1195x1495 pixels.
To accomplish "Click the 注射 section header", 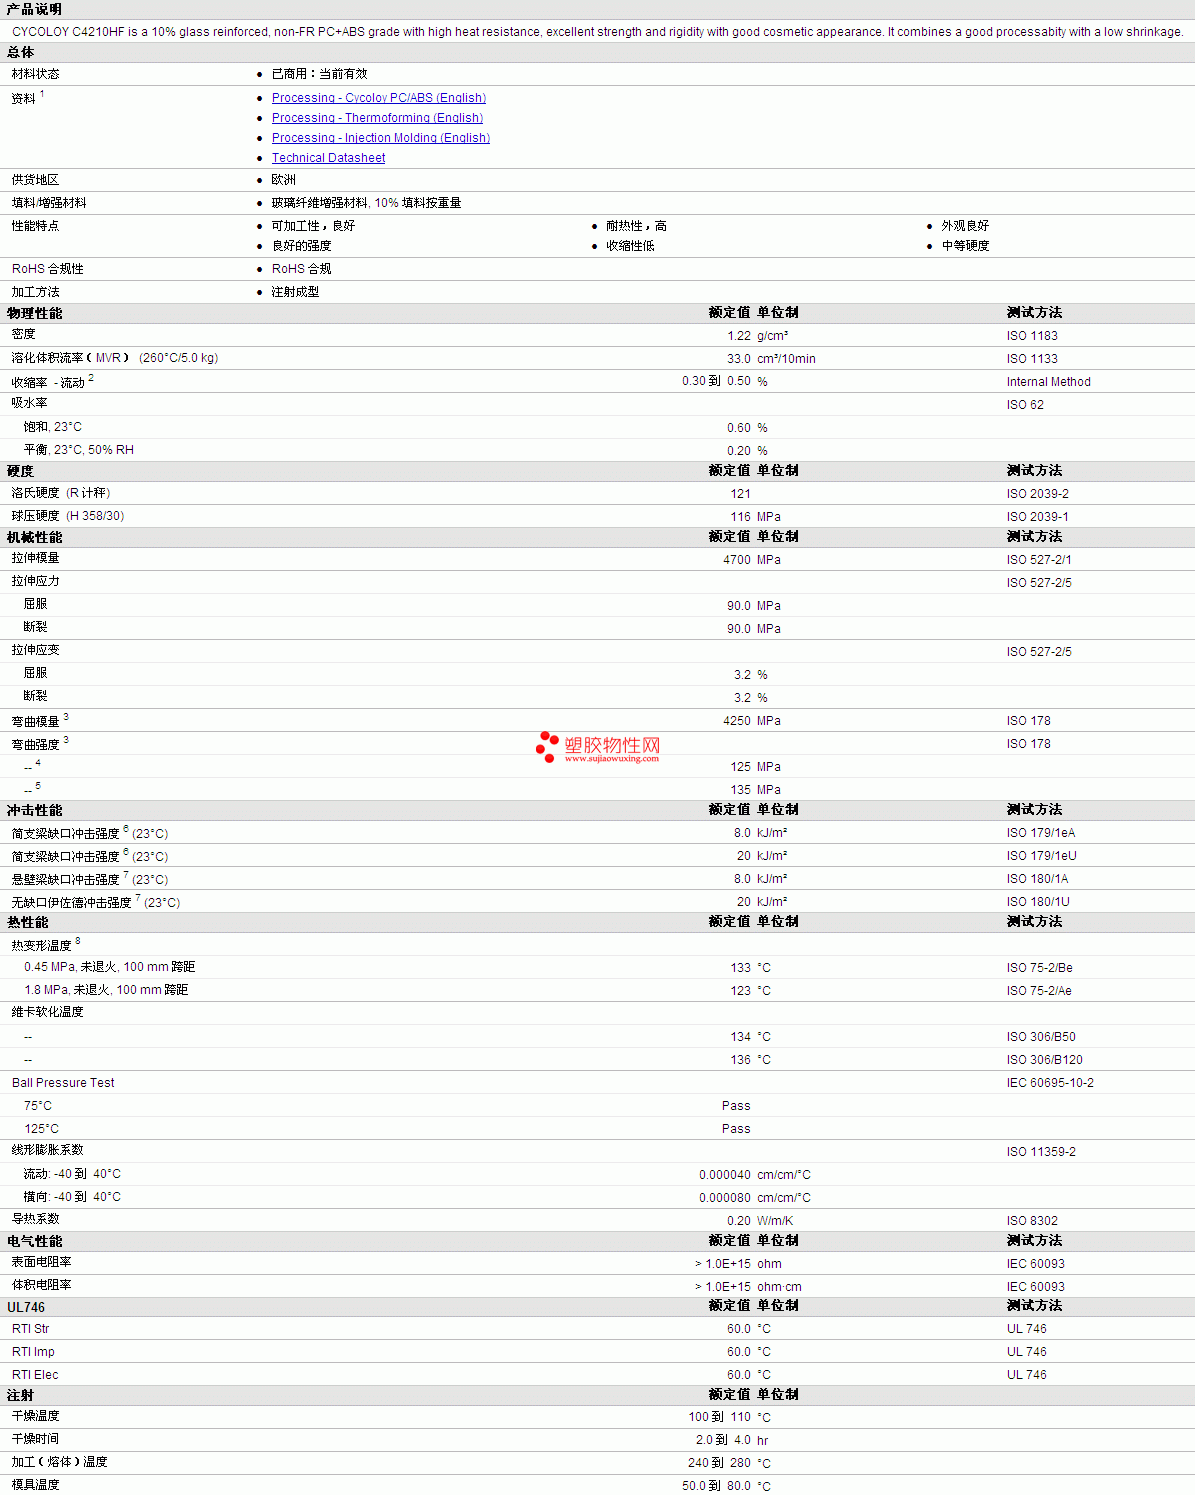I will point(20,1395).
